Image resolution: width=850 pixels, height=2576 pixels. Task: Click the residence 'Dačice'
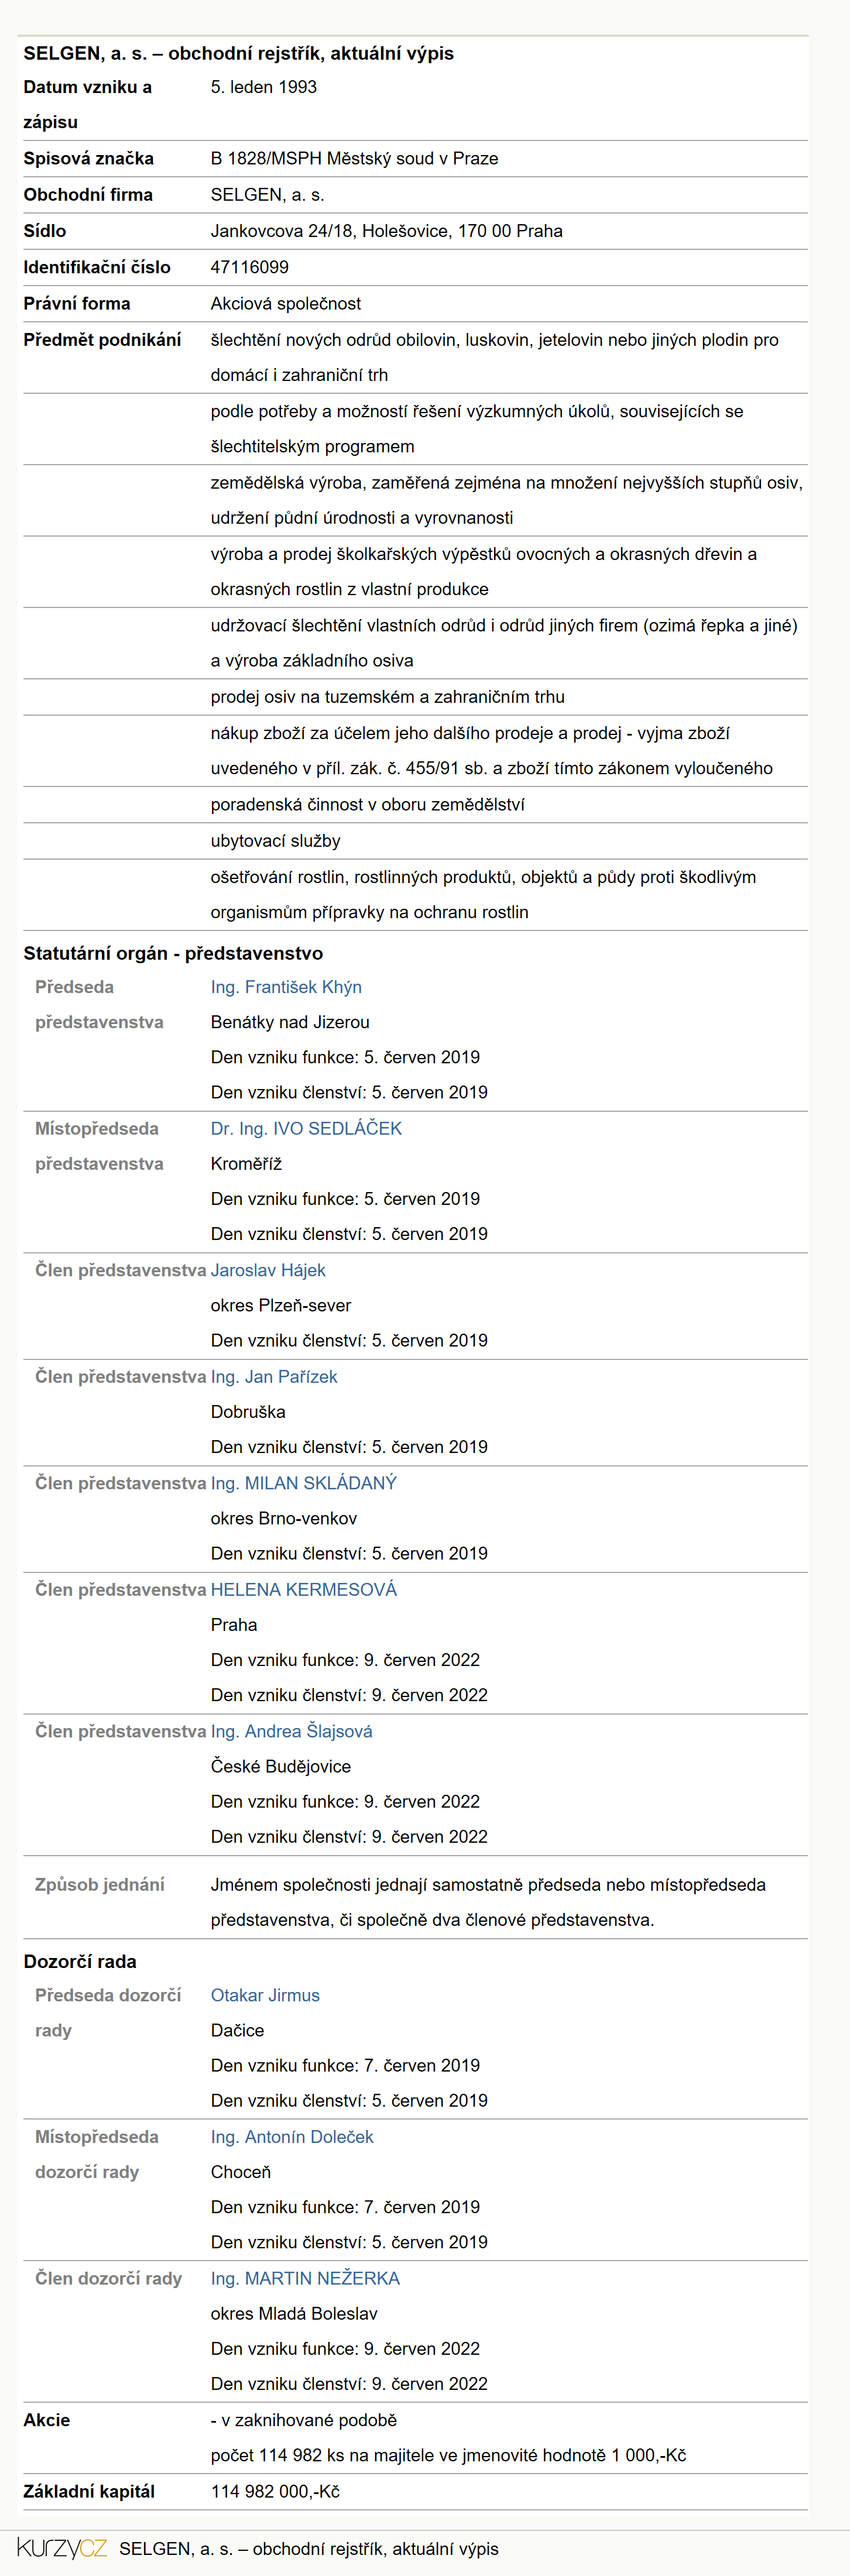(x=237, y=2031)
